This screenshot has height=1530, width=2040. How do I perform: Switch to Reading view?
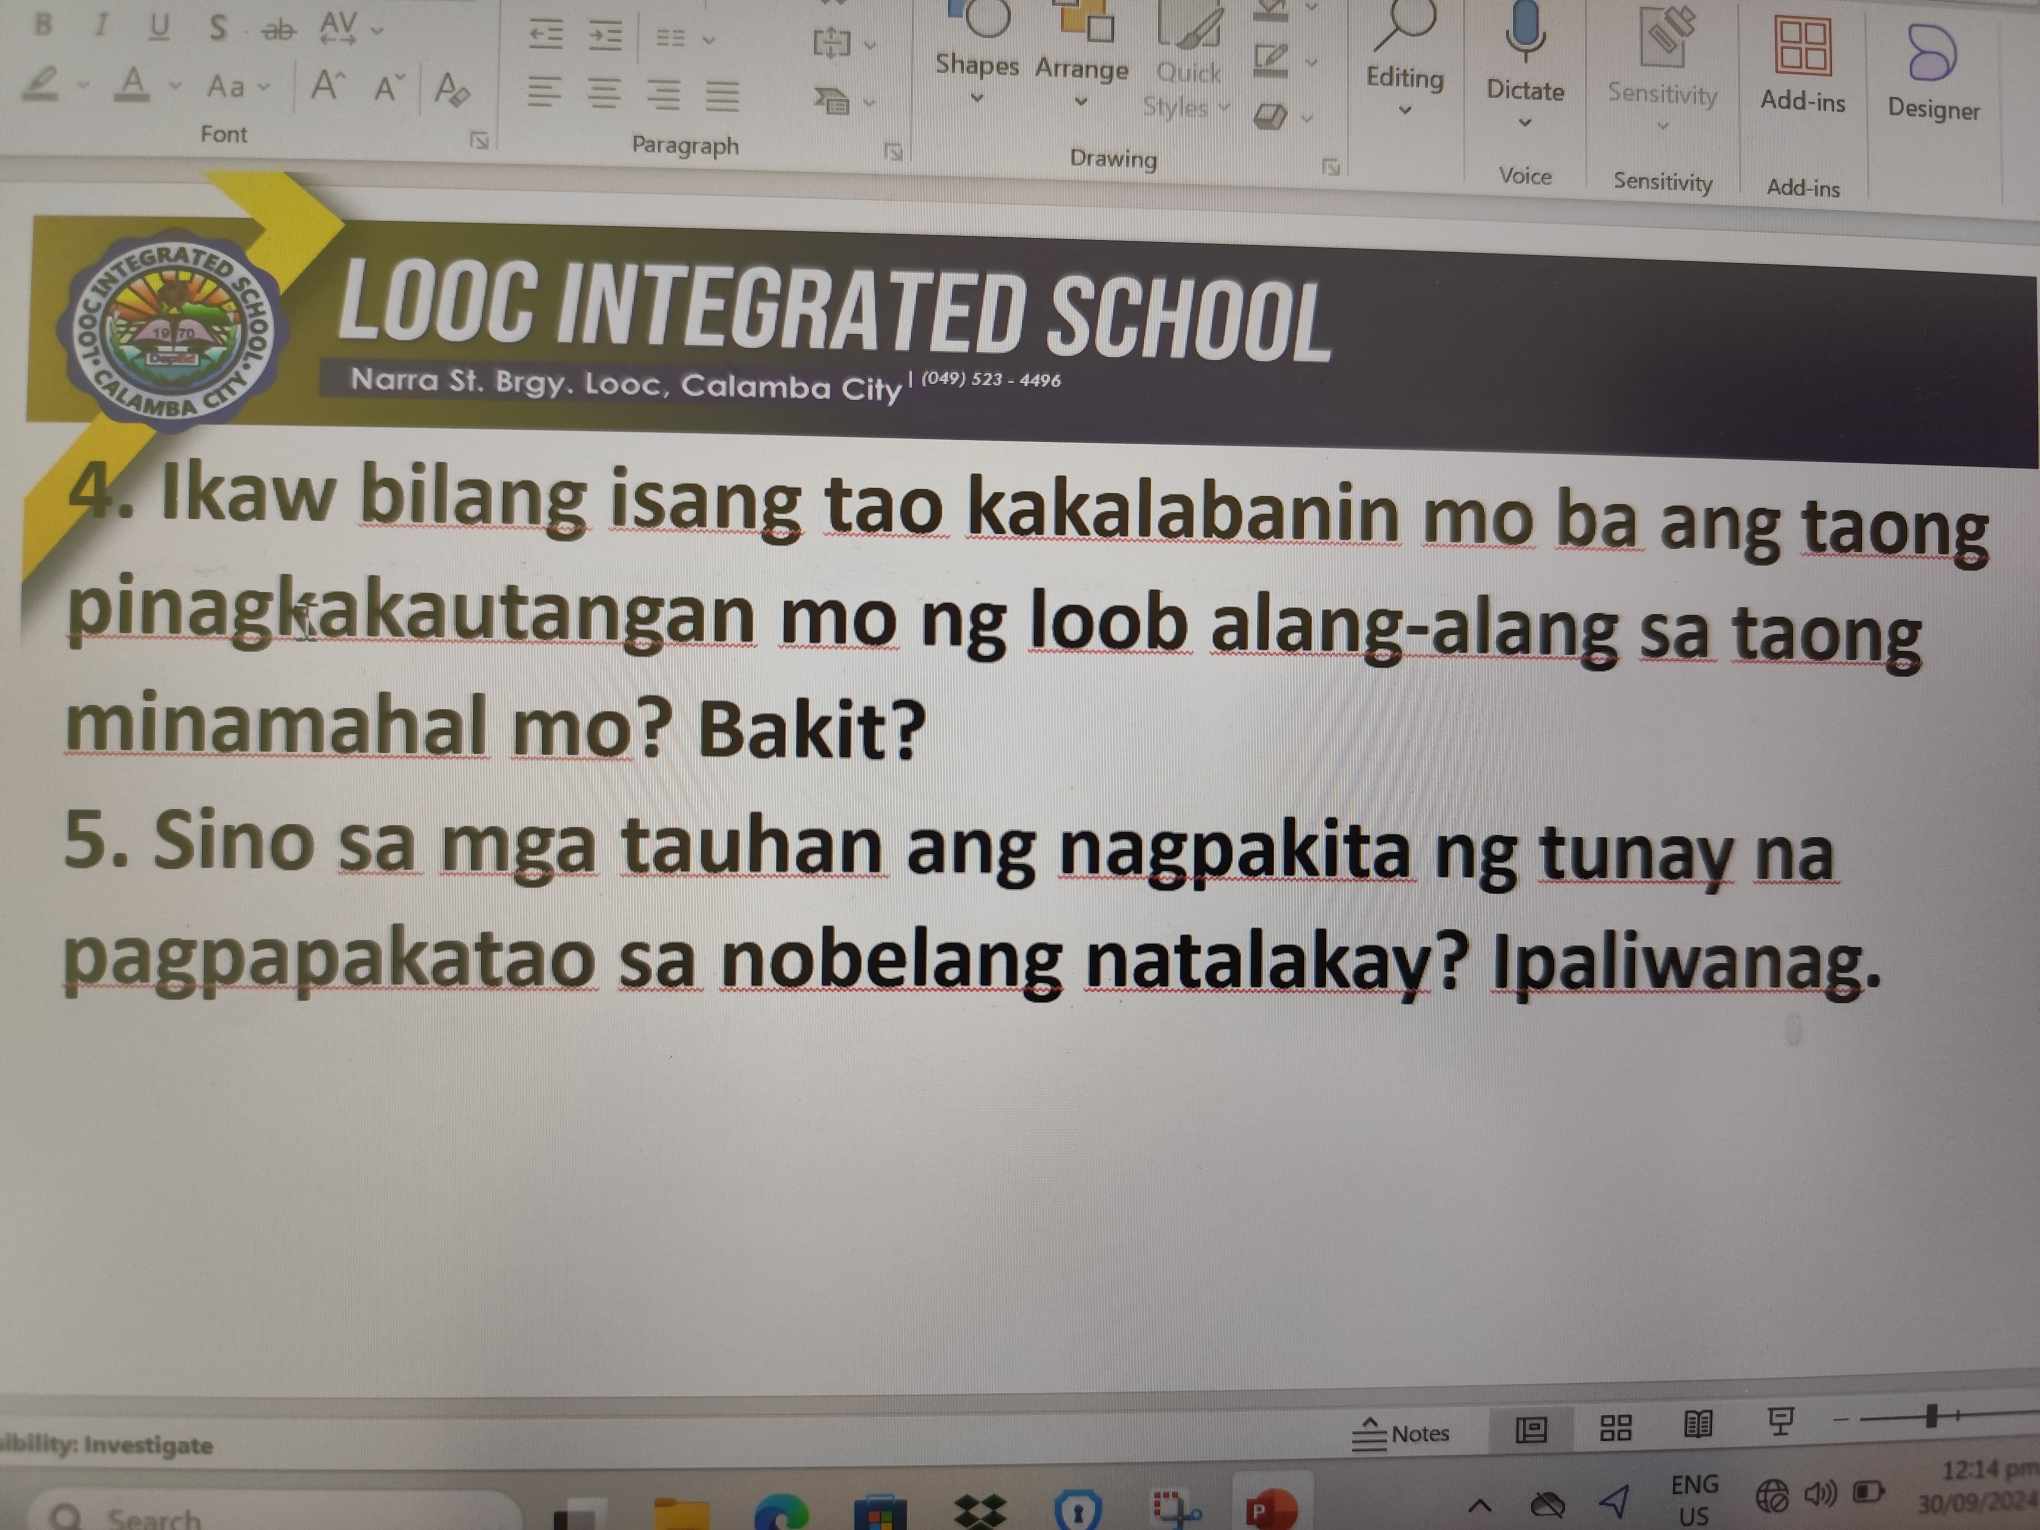(x=1698, y=1424)
